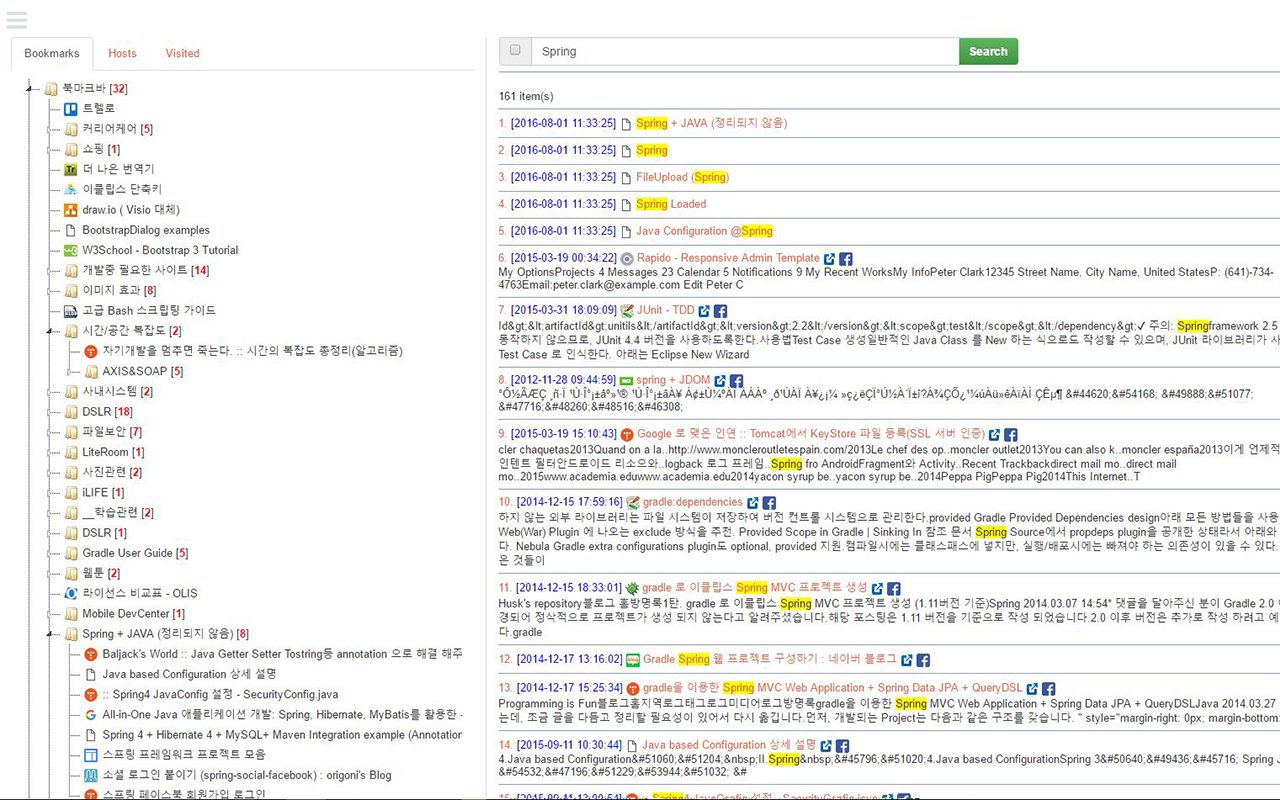Expand the 개발중 필요한 사이트 folder
1280x800 pixels.
pos(51,270)
